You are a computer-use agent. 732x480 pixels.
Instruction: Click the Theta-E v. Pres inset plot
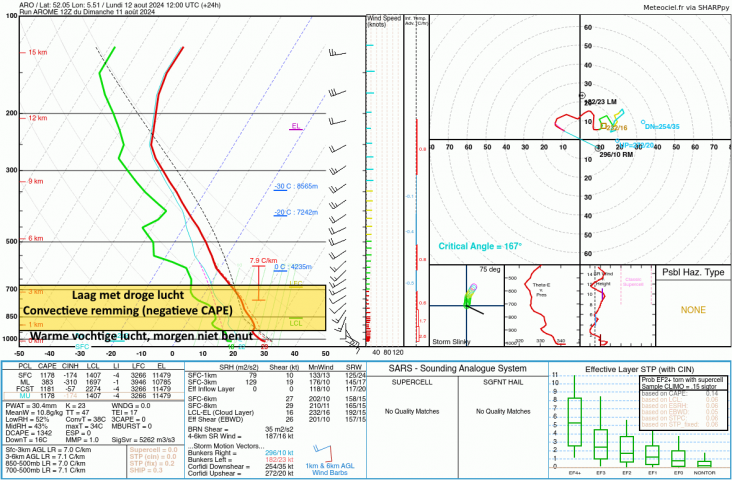pos(544,306)
